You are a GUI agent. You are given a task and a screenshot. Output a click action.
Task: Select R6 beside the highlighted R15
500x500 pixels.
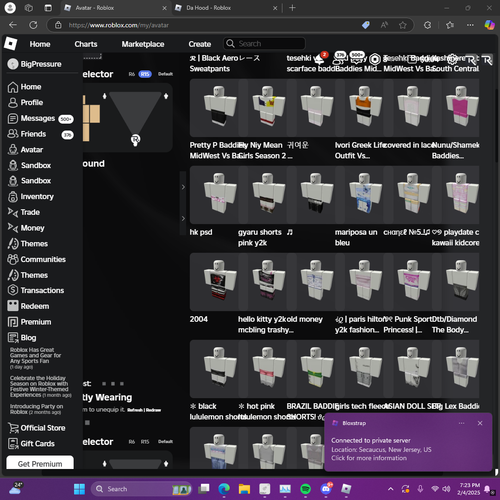coord(132,74)
